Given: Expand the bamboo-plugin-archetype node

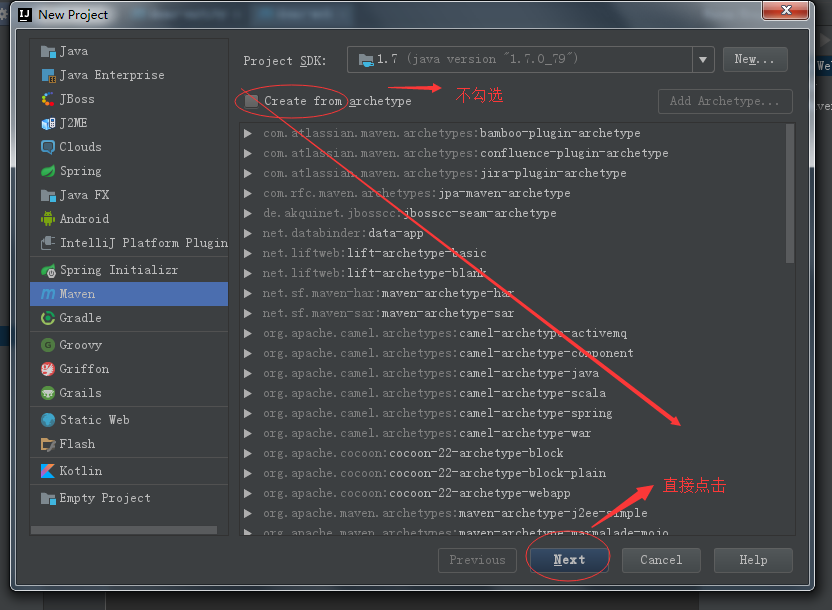Looking at the screenshot, I should [x=248, y=133].
